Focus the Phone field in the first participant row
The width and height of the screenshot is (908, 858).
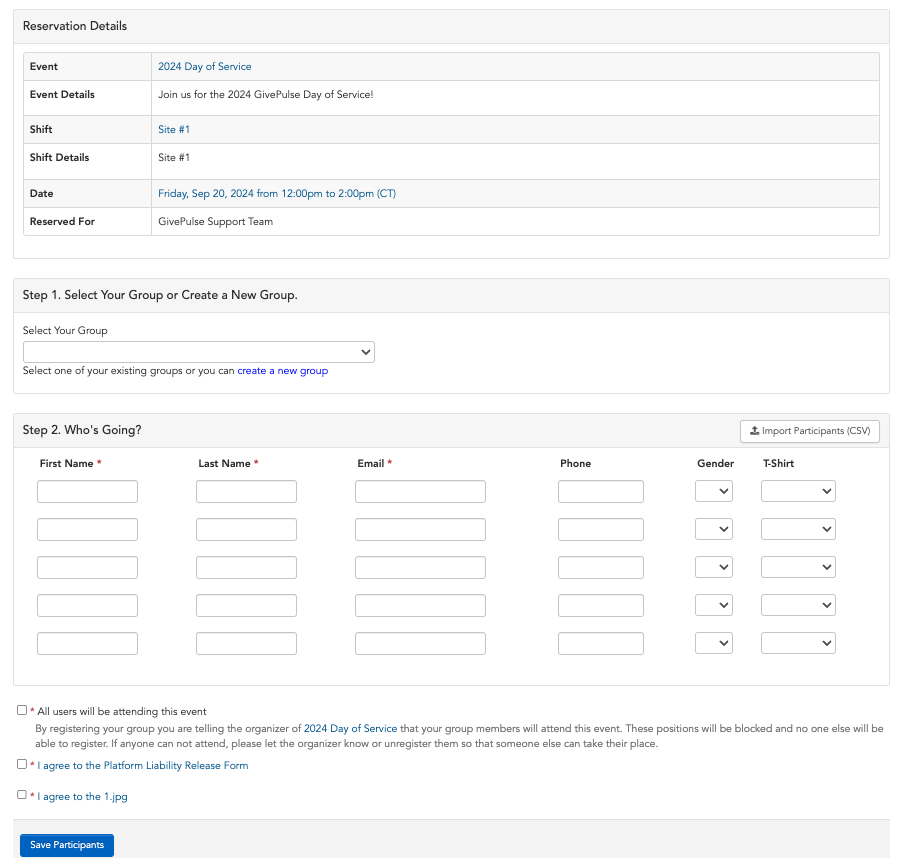tap(601, 492)
